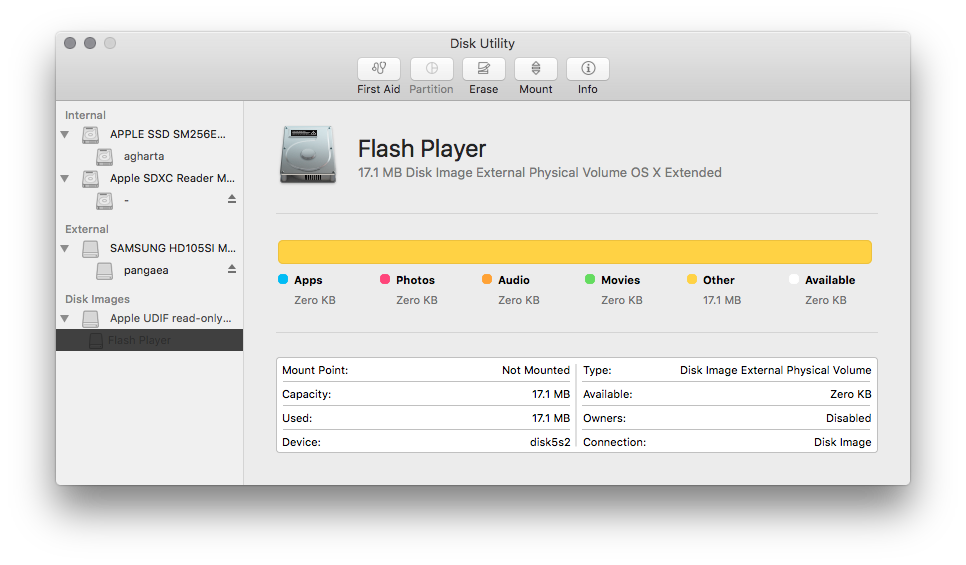Image resolution: width=966 pixels, height=565 pixels.
Task: Click the Type 'Disk Image External Physical Volume' value
Action: click(x=776, y=370)
